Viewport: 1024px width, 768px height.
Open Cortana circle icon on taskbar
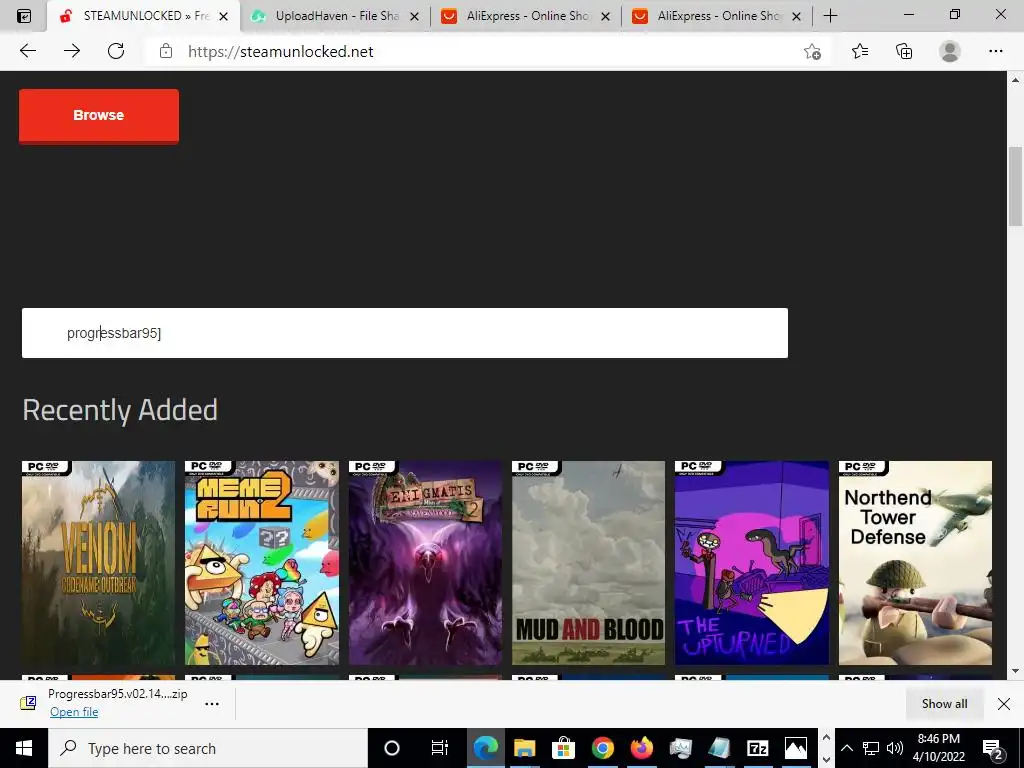pyautogui.click(x=392, y=748)
